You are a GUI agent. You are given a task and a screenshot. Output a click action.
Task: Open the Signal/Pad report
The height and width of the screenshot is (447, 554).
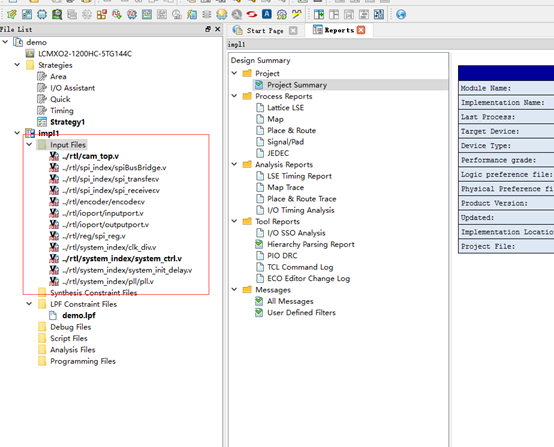pos(285,142)
